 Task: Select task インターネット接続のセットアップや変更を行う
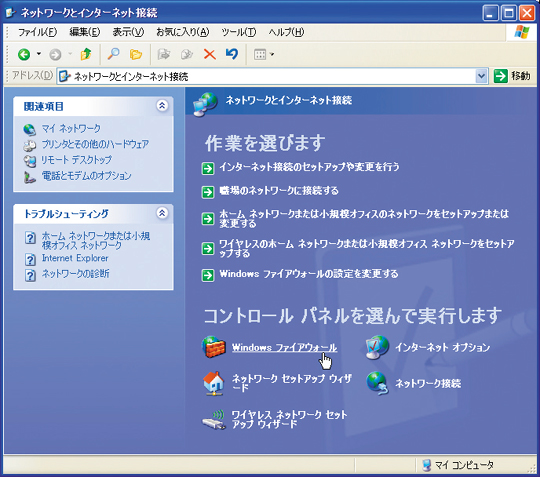pyautogui.click(x=309, y=167)
